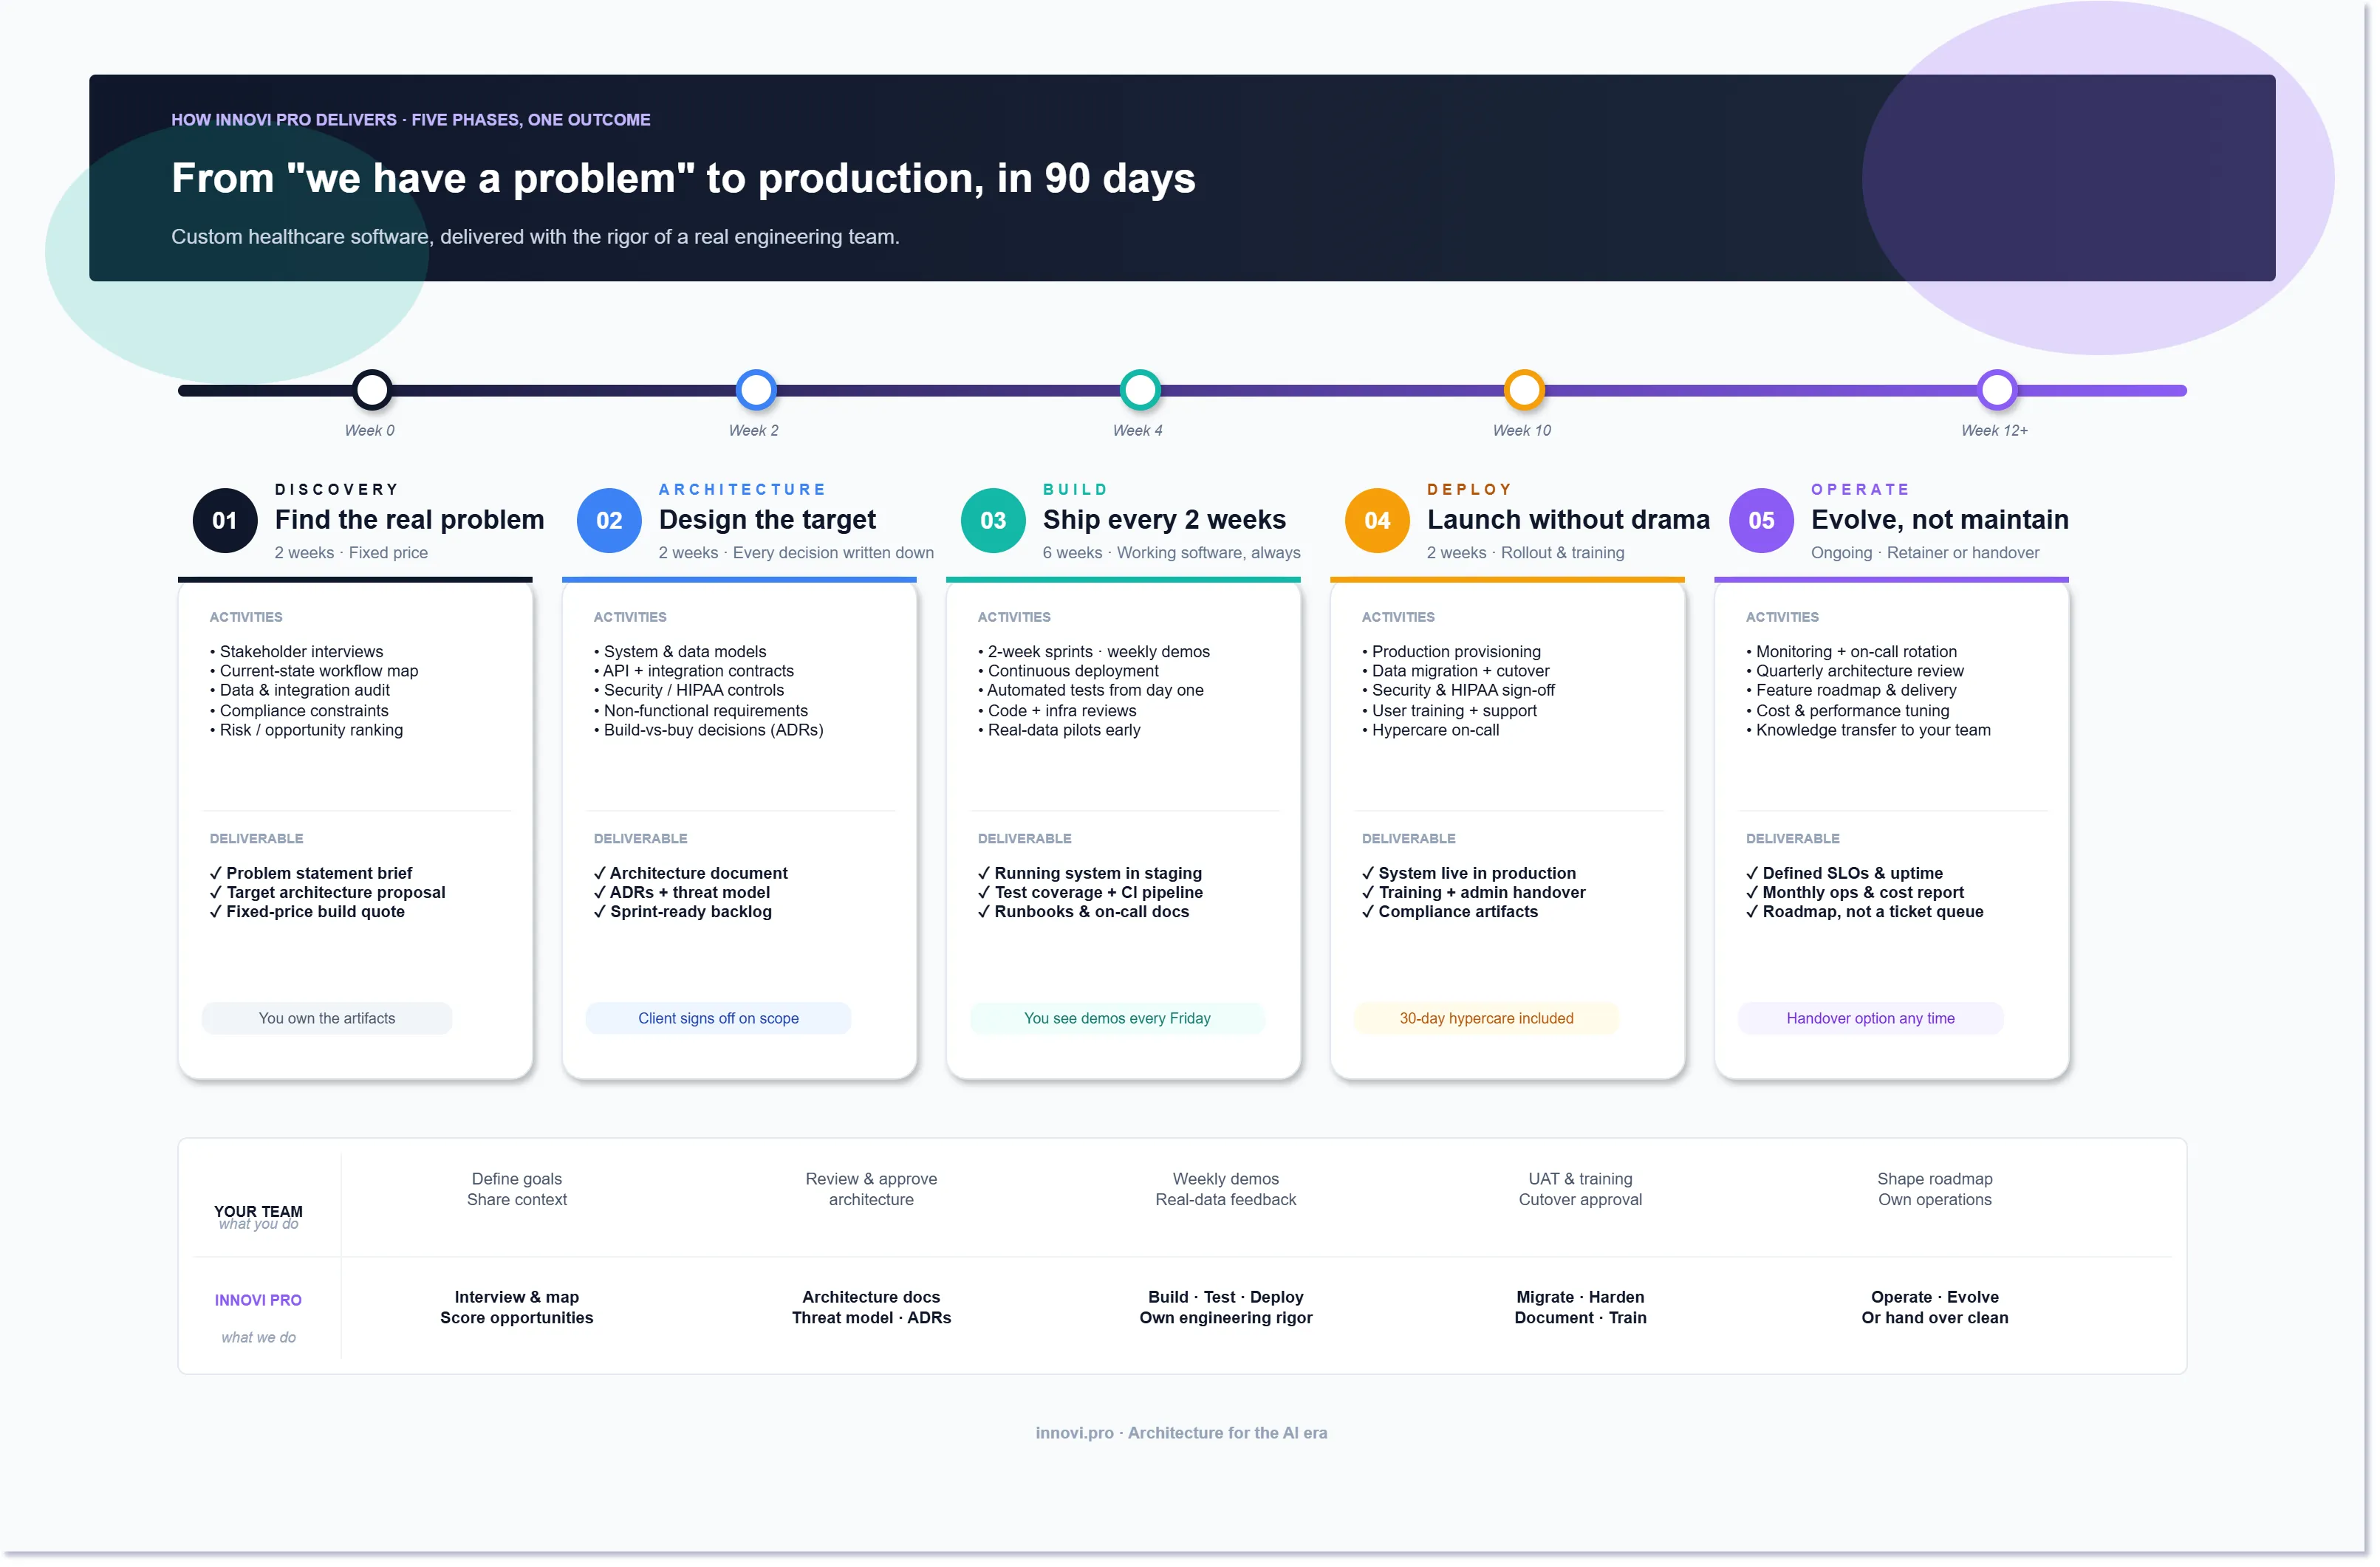Click the 'Client signs off on scope' badge

point(718,1018)
